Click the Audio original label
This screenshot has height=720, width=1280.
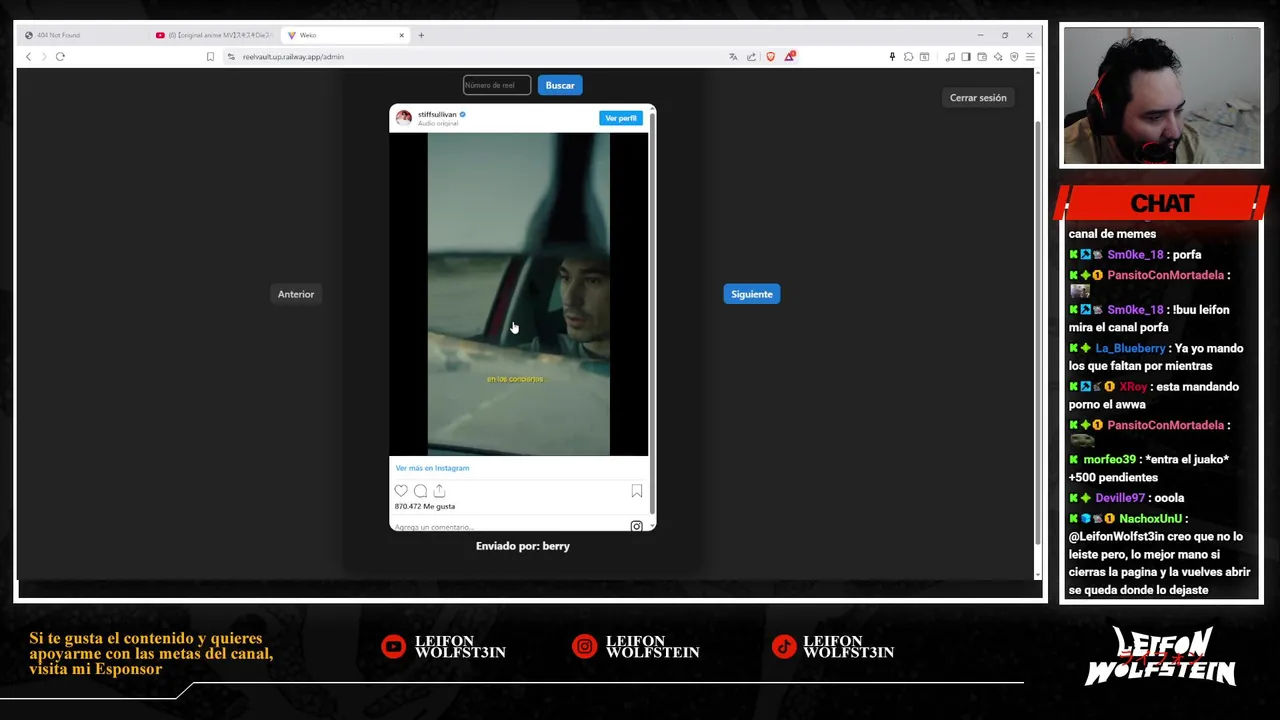[x=438, y=123]
